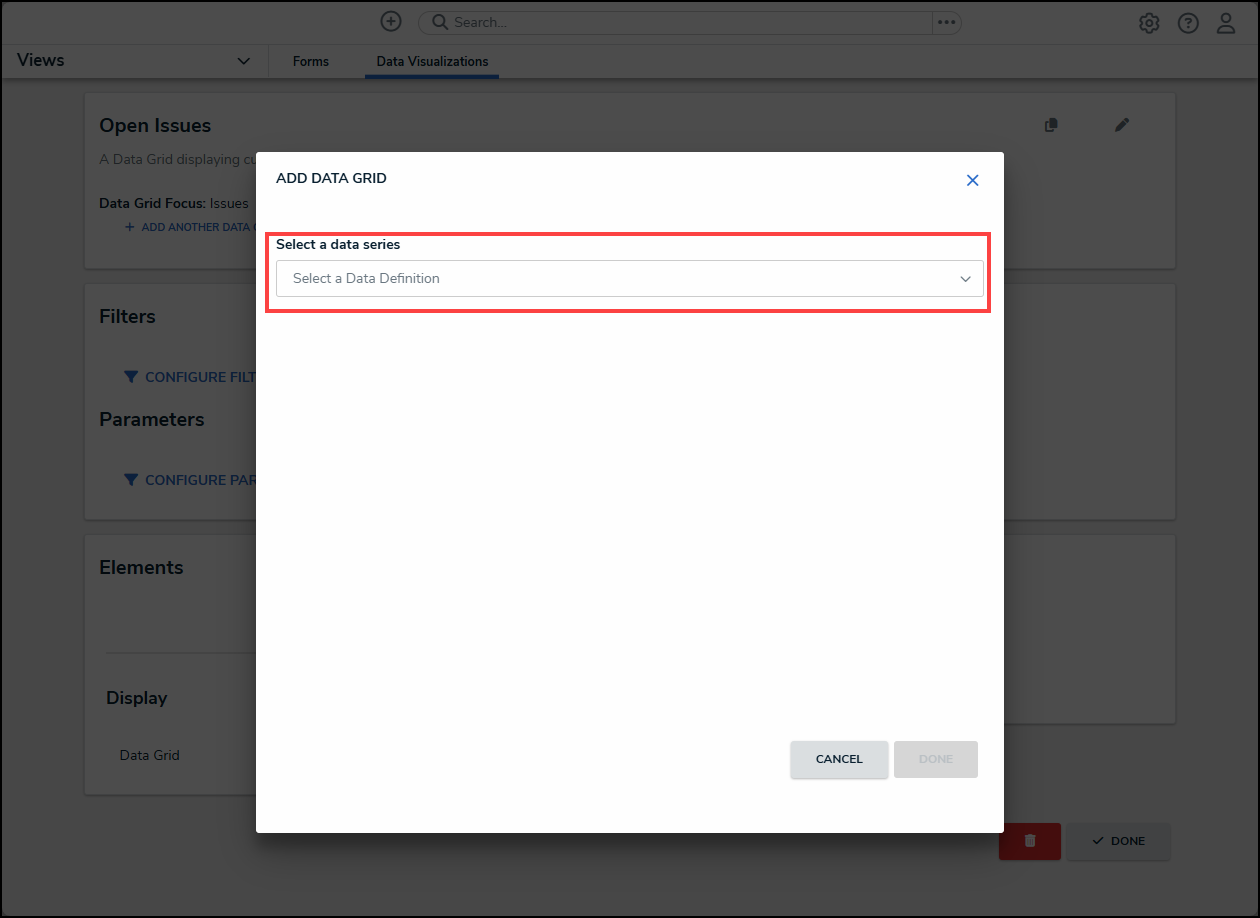Click the Configure Parameters link
Viewport: 1260px width, 918px height.
(192, 480)
